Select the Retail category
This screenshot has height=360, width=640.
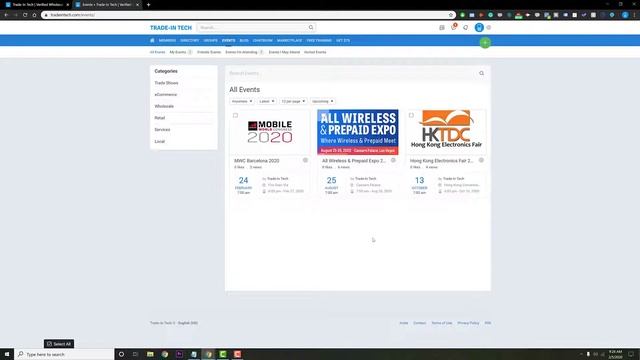tap(160, 118)
